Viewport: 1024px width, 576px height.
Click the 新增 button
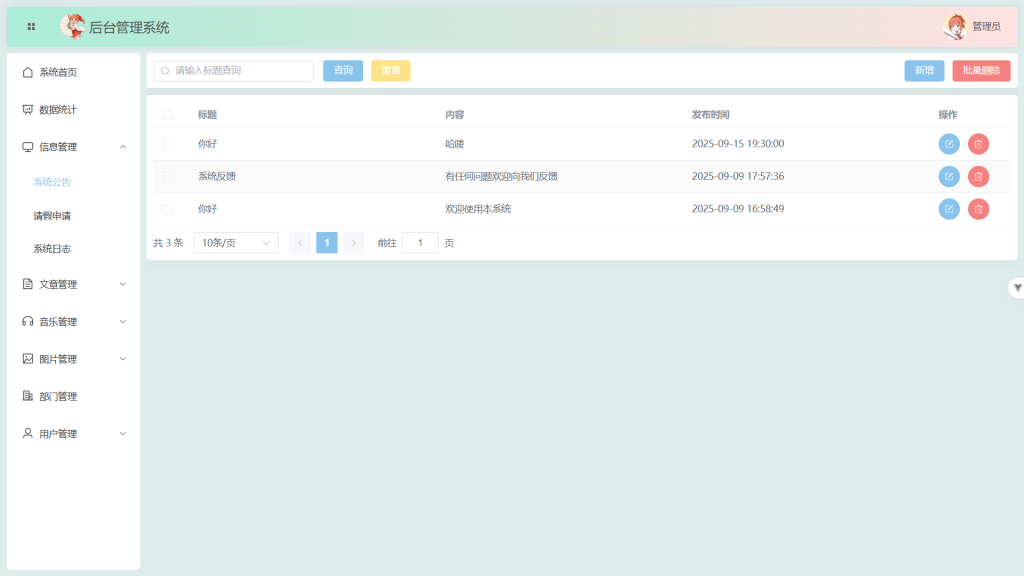pyautogui.click(x=923, y=71)
